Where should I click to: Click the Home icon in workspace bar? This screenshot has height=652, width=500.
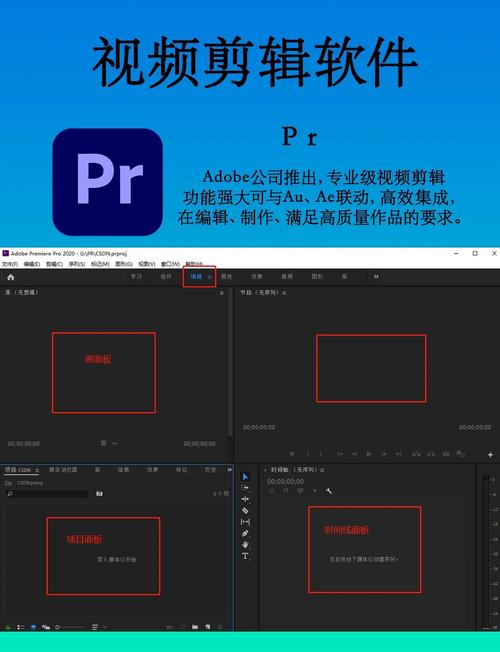[x=11, y=277]
